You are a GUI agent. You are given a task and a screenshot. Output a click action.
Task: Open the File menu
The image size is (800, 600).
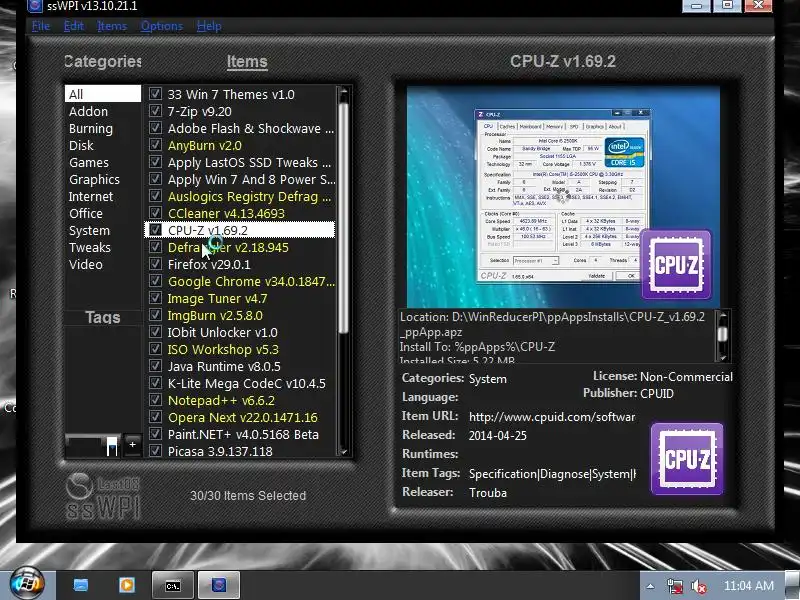tap(40, 26)
